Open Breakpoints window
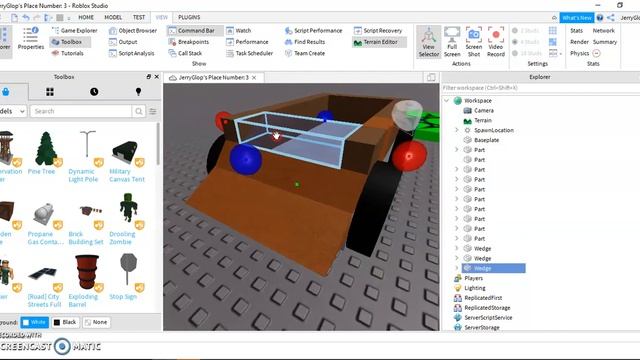This screenshot has height=360, width=640. (x=189, y=42)
